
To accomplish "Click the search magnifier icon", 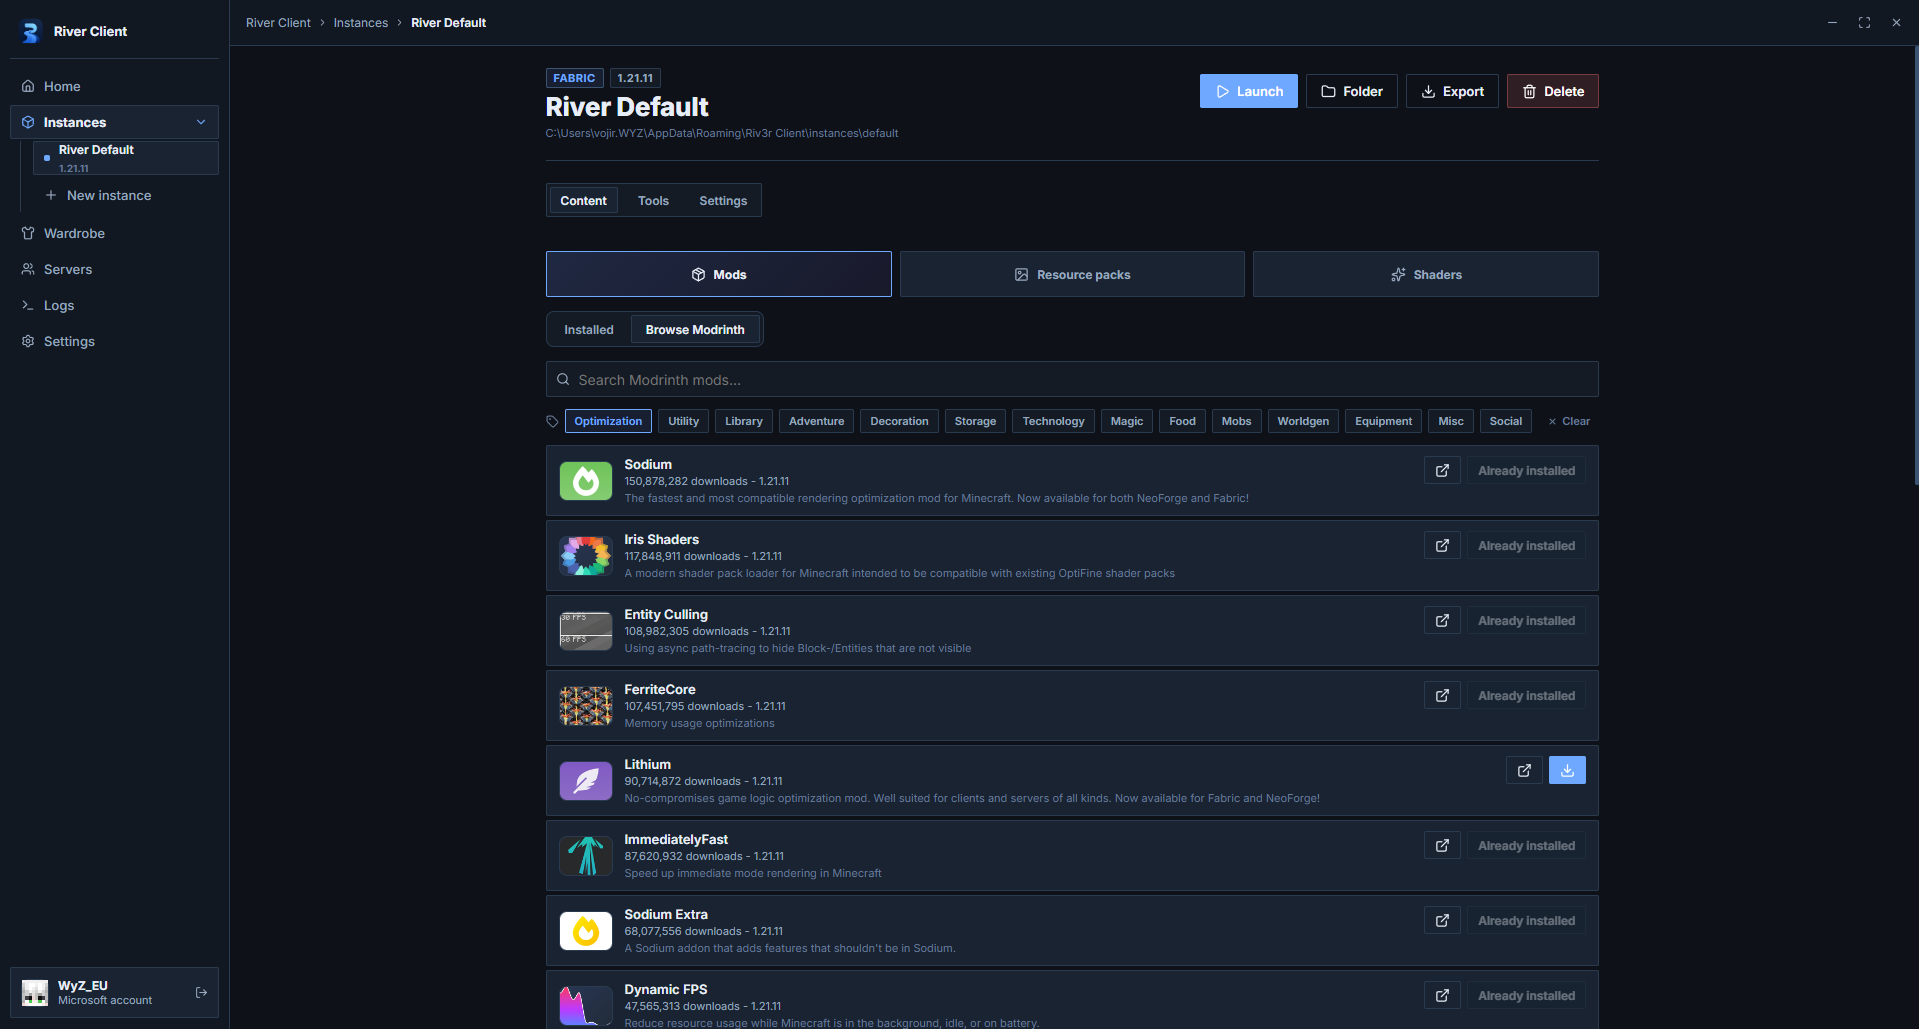I will (x=563, y=380).
